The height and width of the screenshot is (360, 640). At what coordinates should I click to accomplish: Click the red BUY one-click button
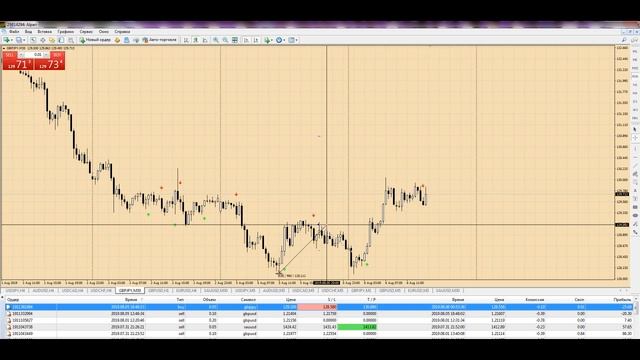tap(49, 61)
